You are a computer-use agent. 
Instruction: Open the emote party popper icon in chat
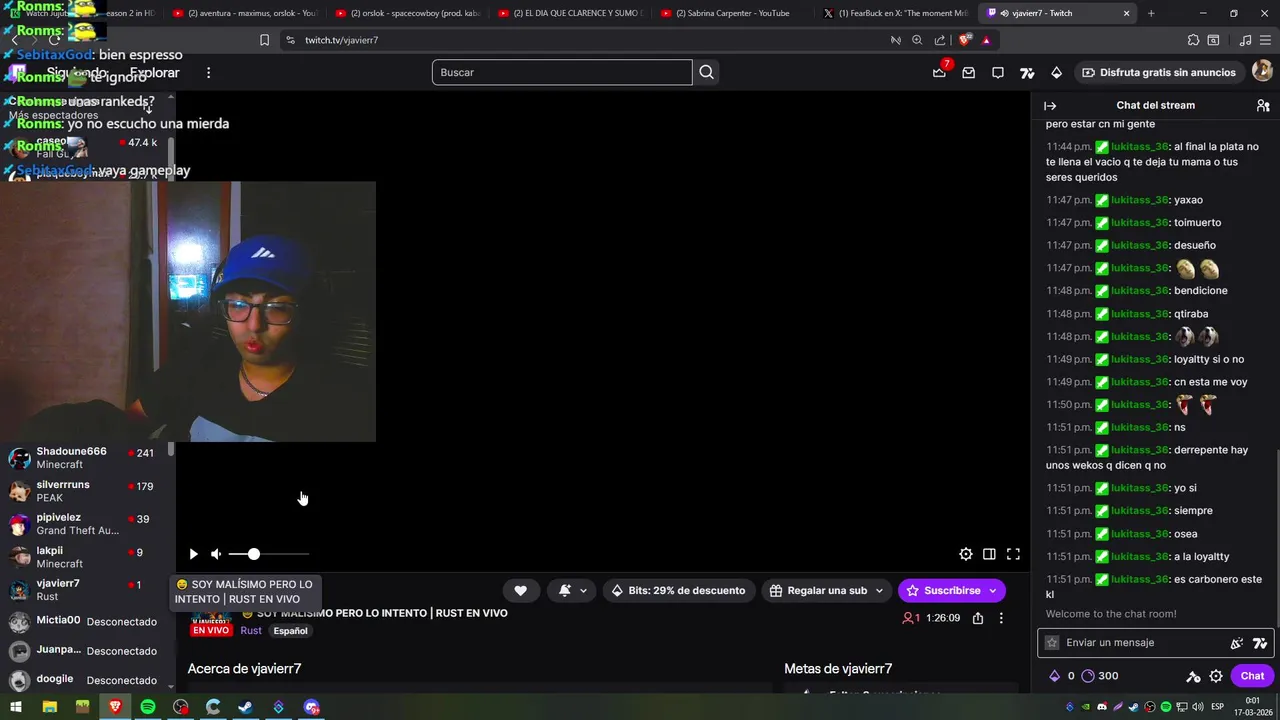point(1237,643)
